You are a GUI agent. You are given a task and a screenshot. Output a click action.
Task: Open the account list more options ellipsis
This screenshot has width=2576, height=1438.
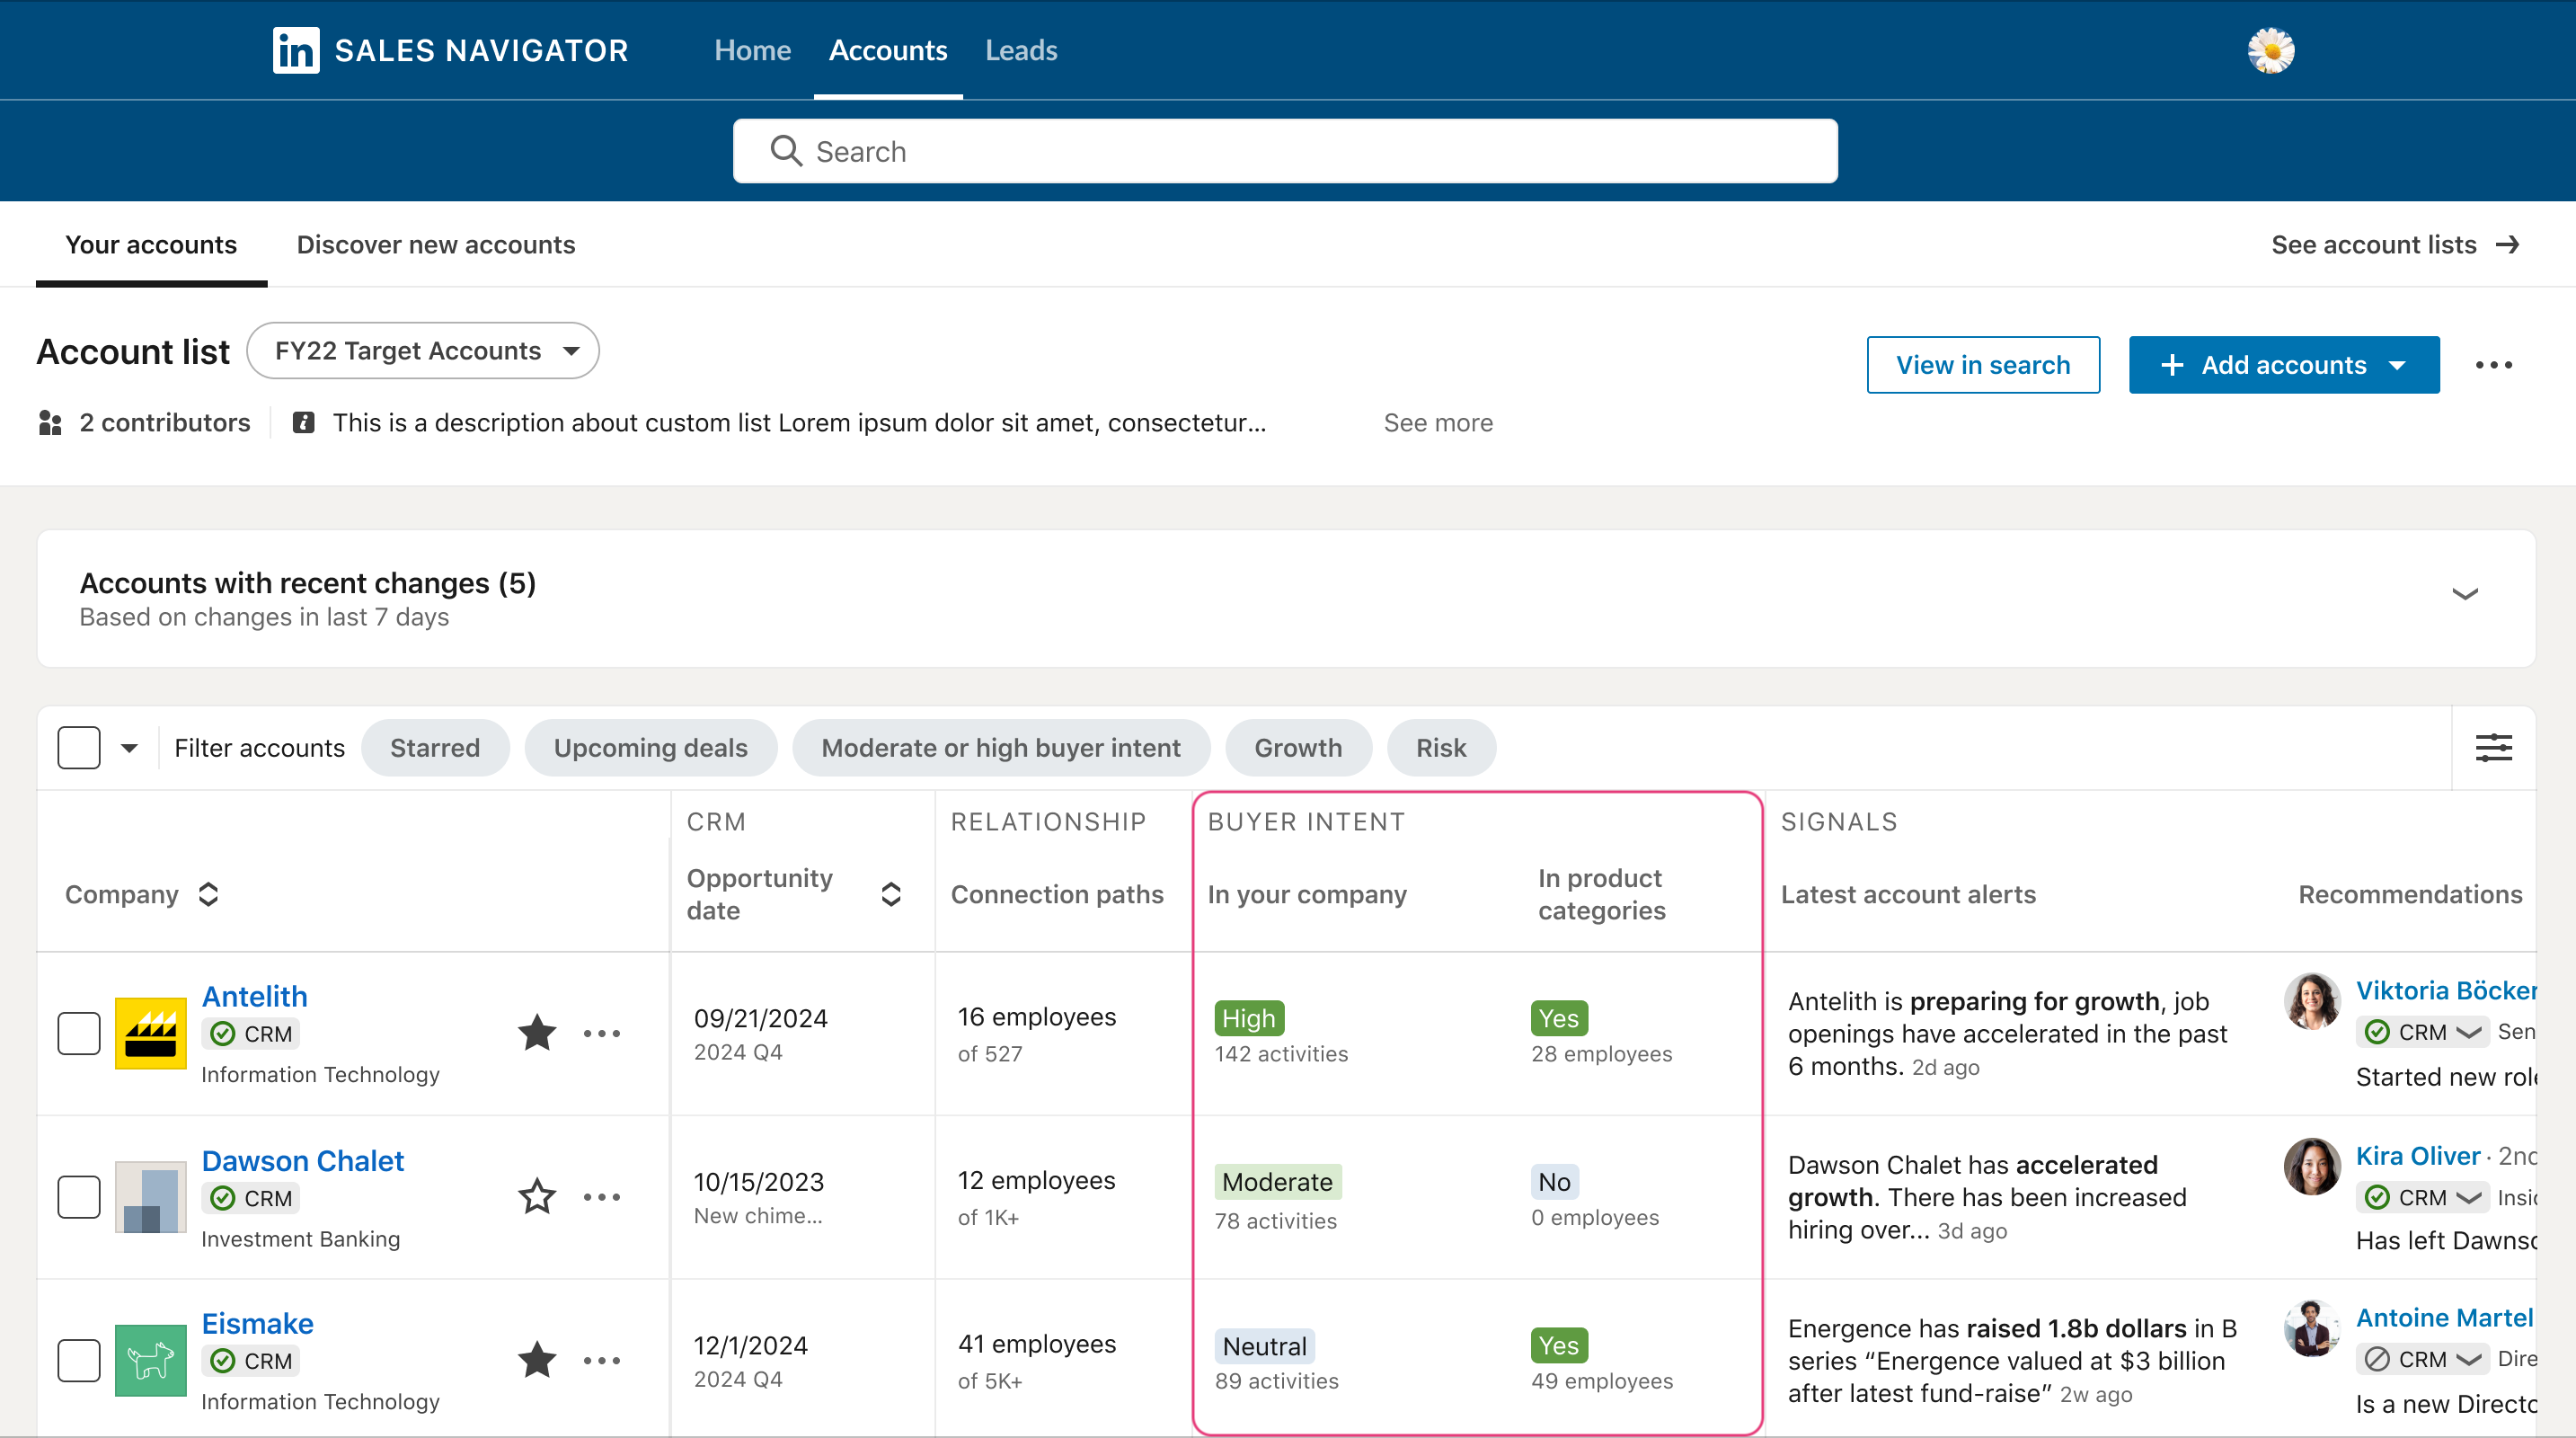[2493, 365]
